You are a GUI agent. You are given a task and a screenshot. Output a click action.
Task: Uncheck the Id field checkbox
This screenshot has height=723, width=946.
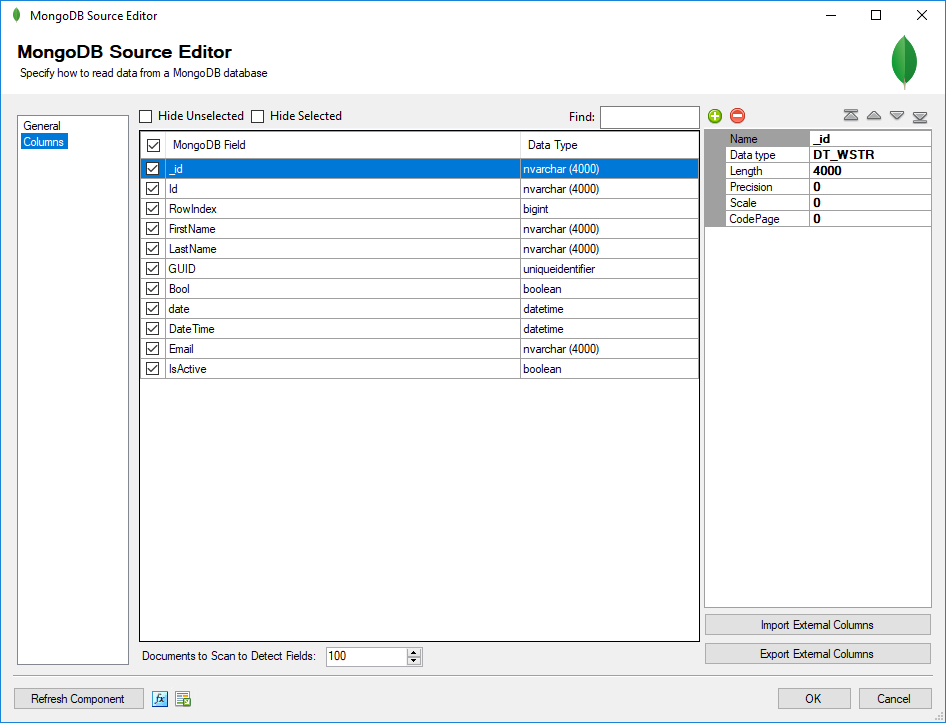click(x=153, y=189)
